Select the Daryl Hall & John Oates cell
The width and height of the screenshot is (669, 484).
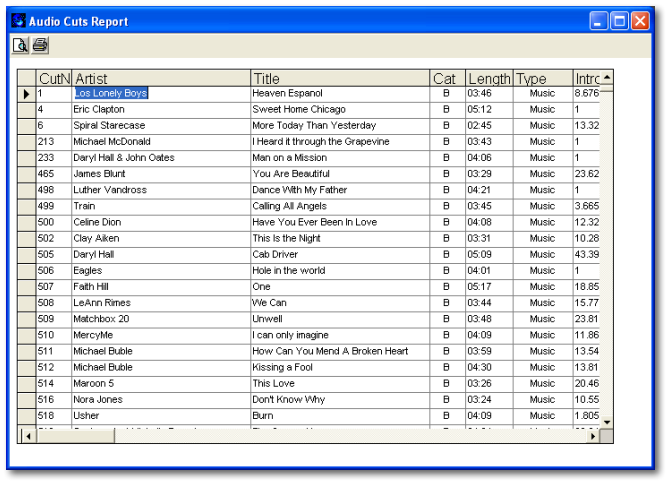(x=161, y=158)
